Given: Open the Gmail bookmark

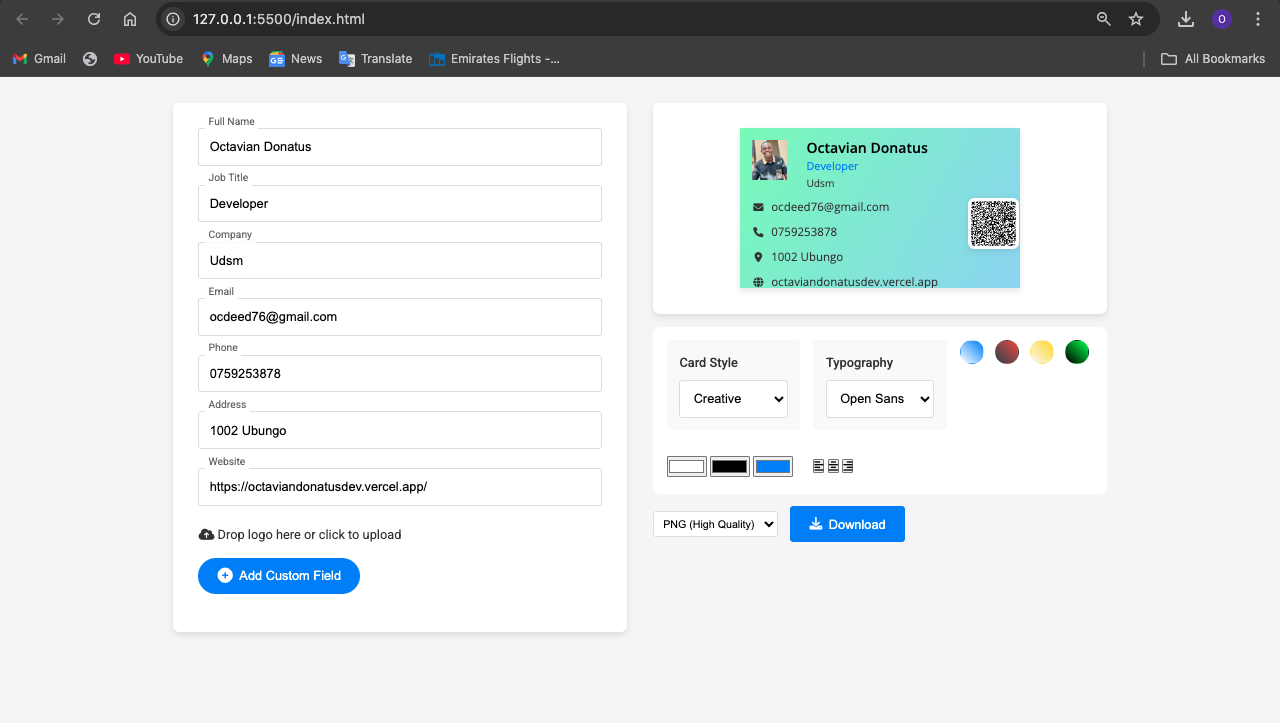Looking at the screenshot, I should 39,59.
